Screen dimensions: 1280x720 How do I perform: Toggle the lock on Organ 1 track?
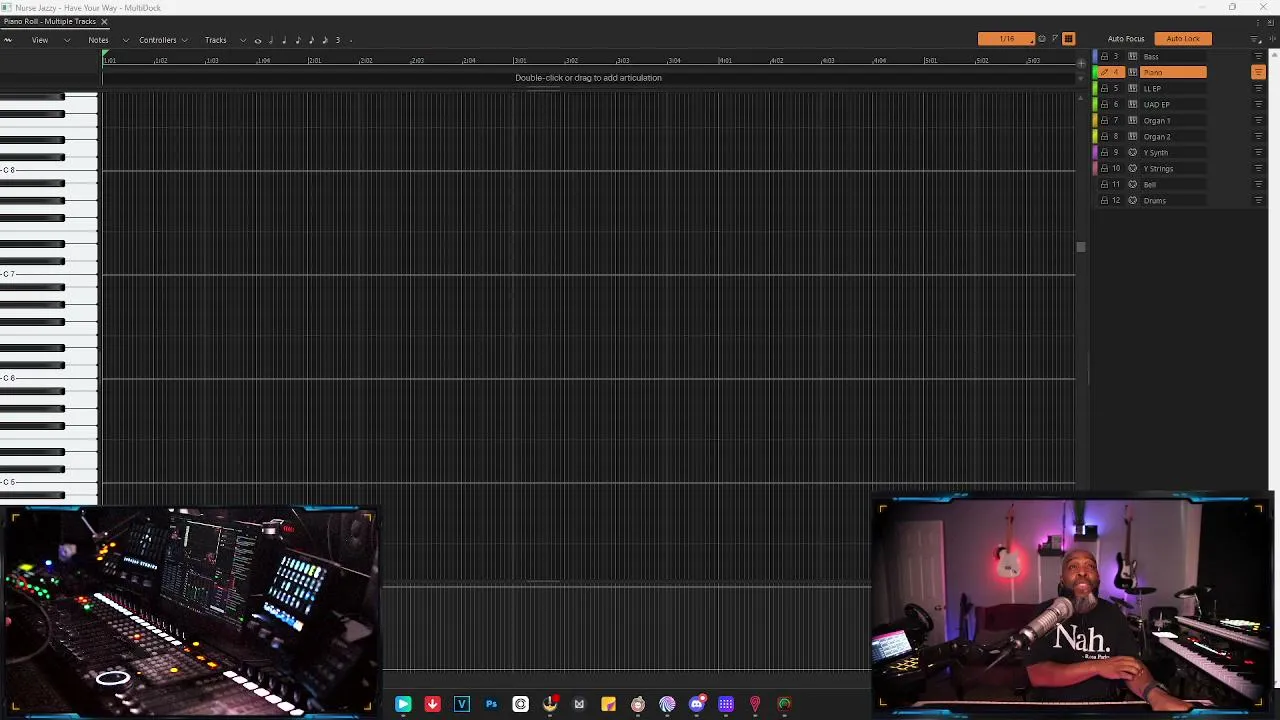tap(1104, 120)
